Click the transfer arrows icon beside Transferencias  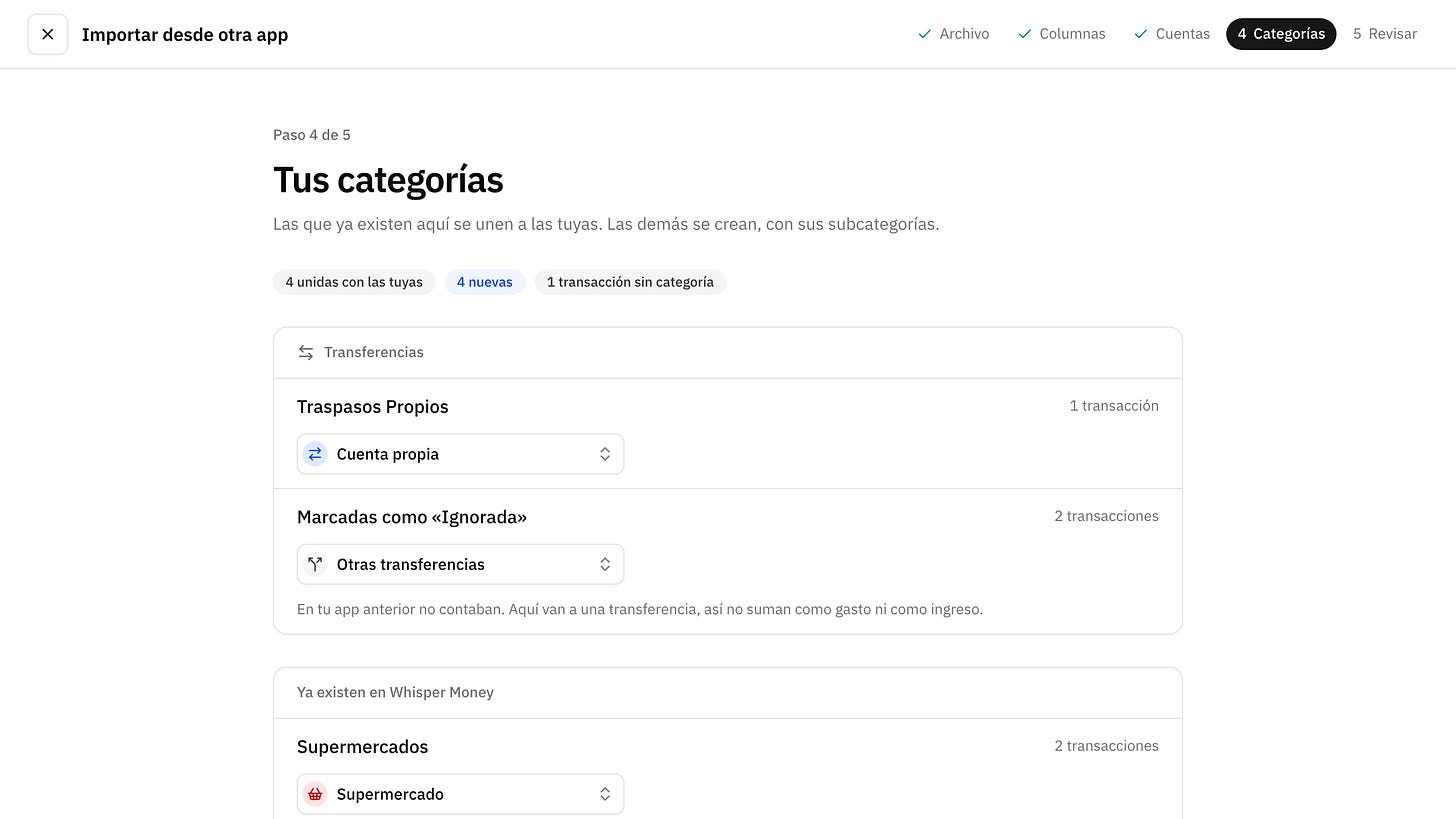pos(306,353)
